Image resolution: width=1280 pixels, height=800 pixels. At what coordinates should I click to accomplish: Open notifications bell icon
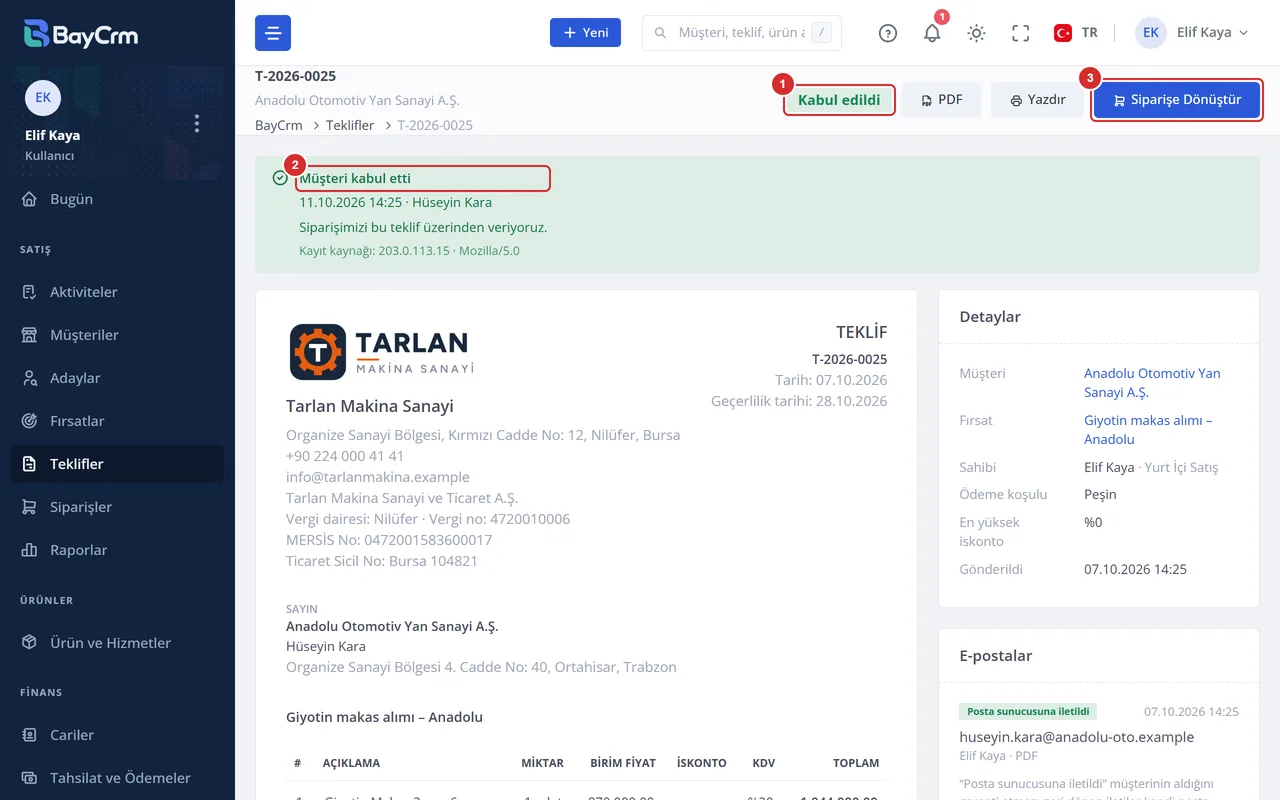pos(932,33)
